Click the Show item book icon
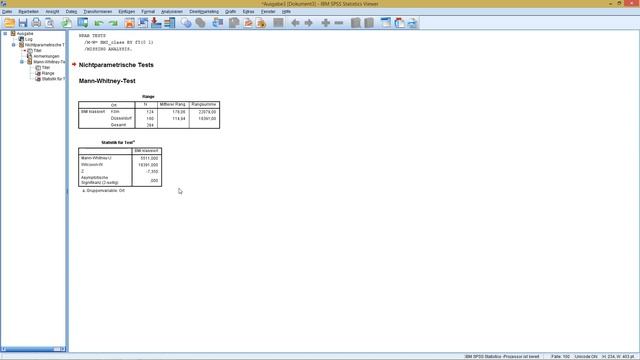Viewport: 640px width, 360px height. [356, 23]
